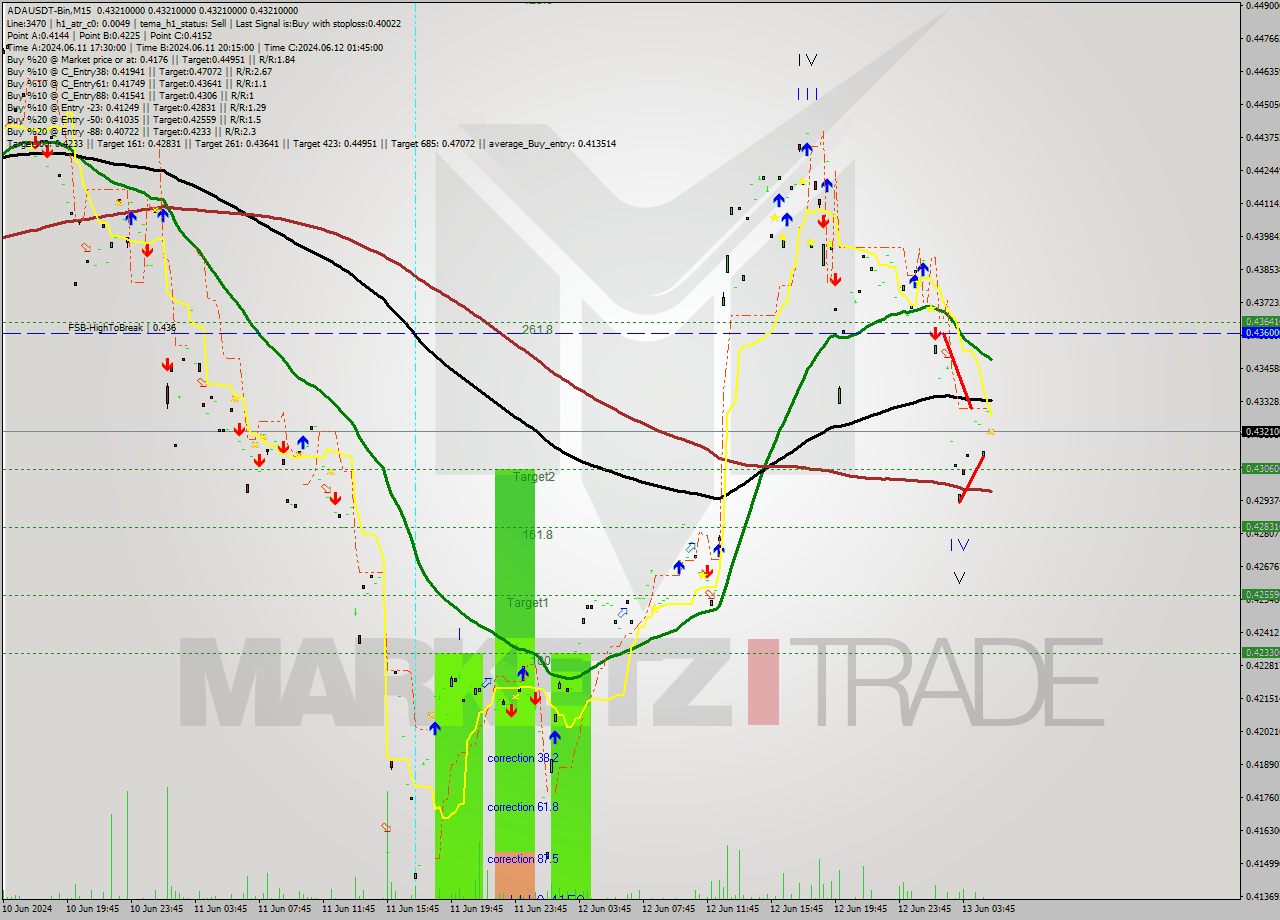Viewport: 1280px width, 920px height.
Task: Click the black 'IV' wave label at top
Action: [808, 60]
